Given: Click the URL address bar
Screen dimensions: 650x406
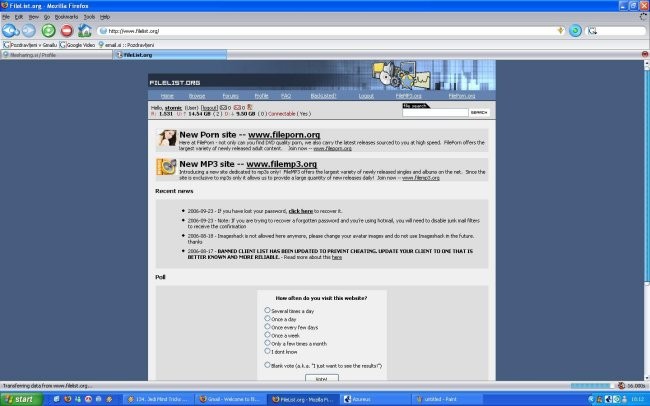Looking at the screenshot, I should coord(330,31).
